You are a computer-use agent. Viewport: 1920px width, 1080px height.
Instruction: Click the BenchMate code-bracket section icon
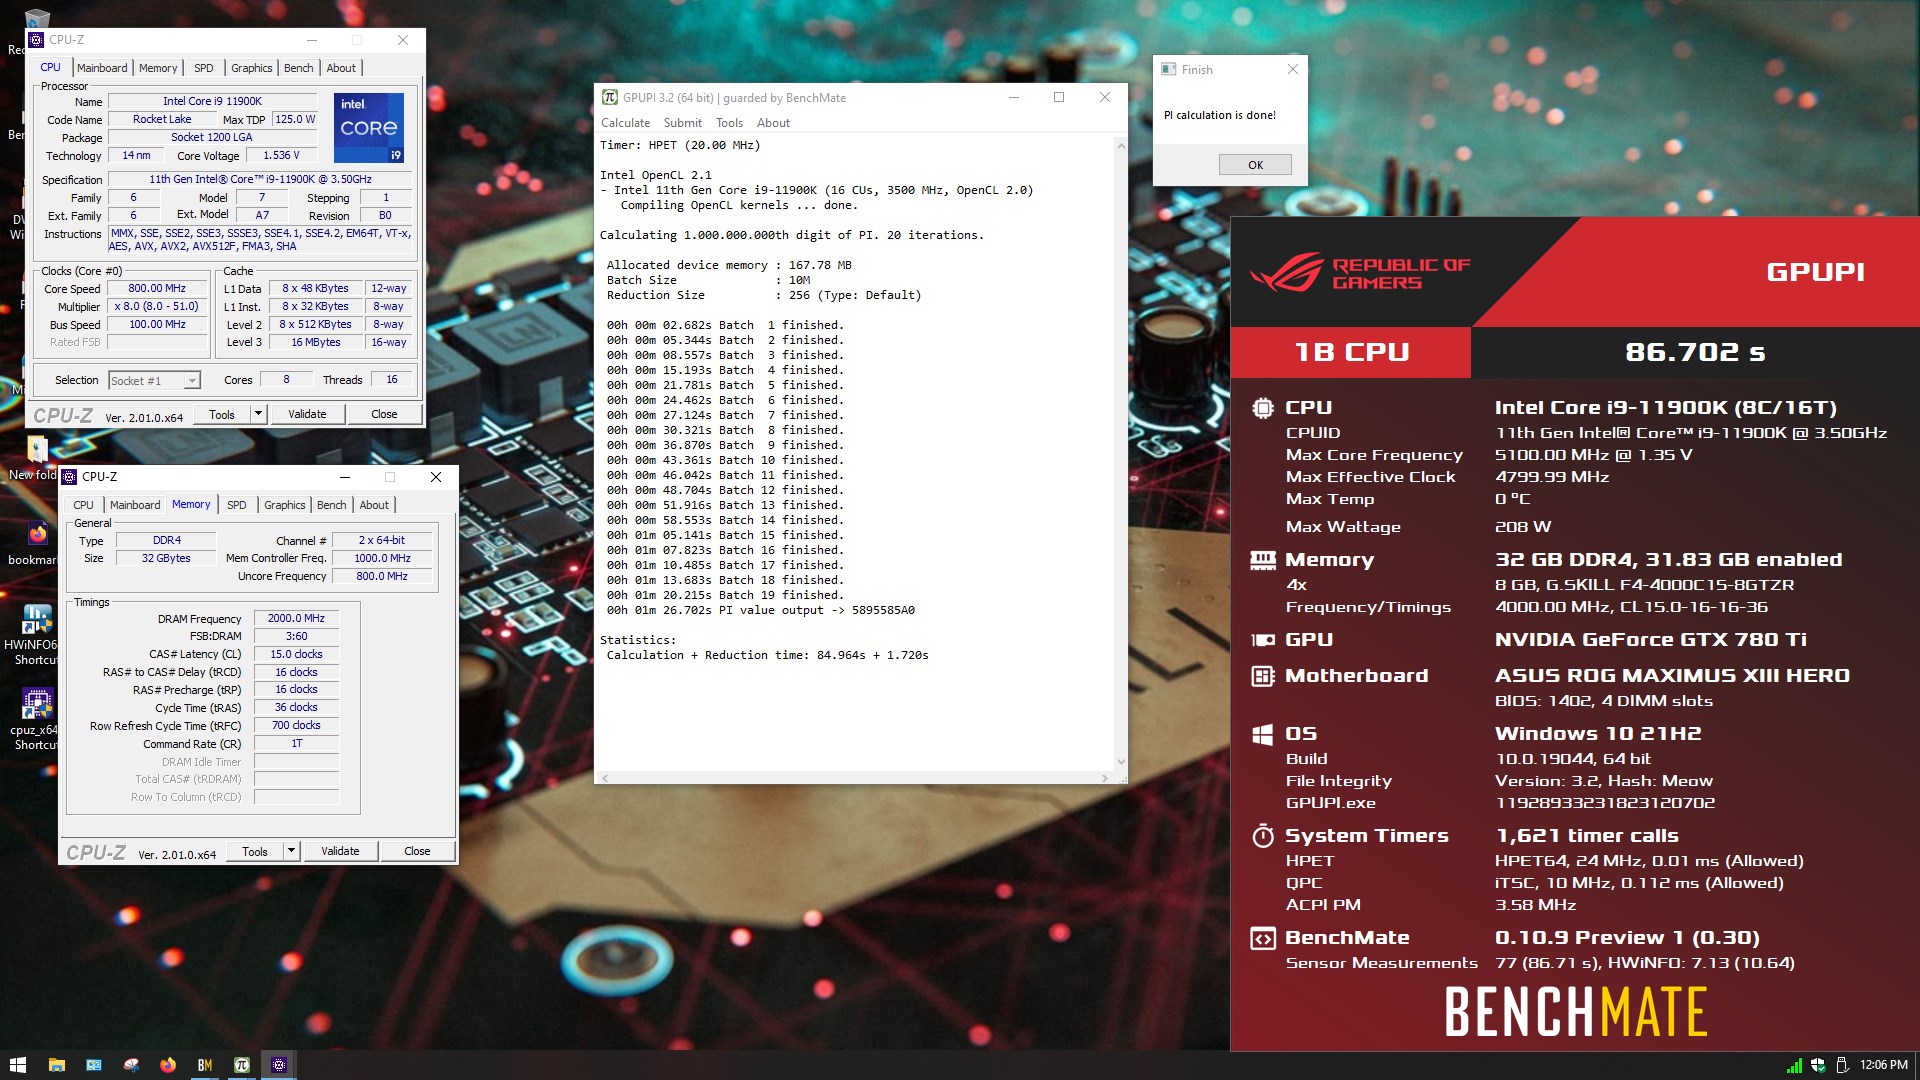[x=1262, y=938]
